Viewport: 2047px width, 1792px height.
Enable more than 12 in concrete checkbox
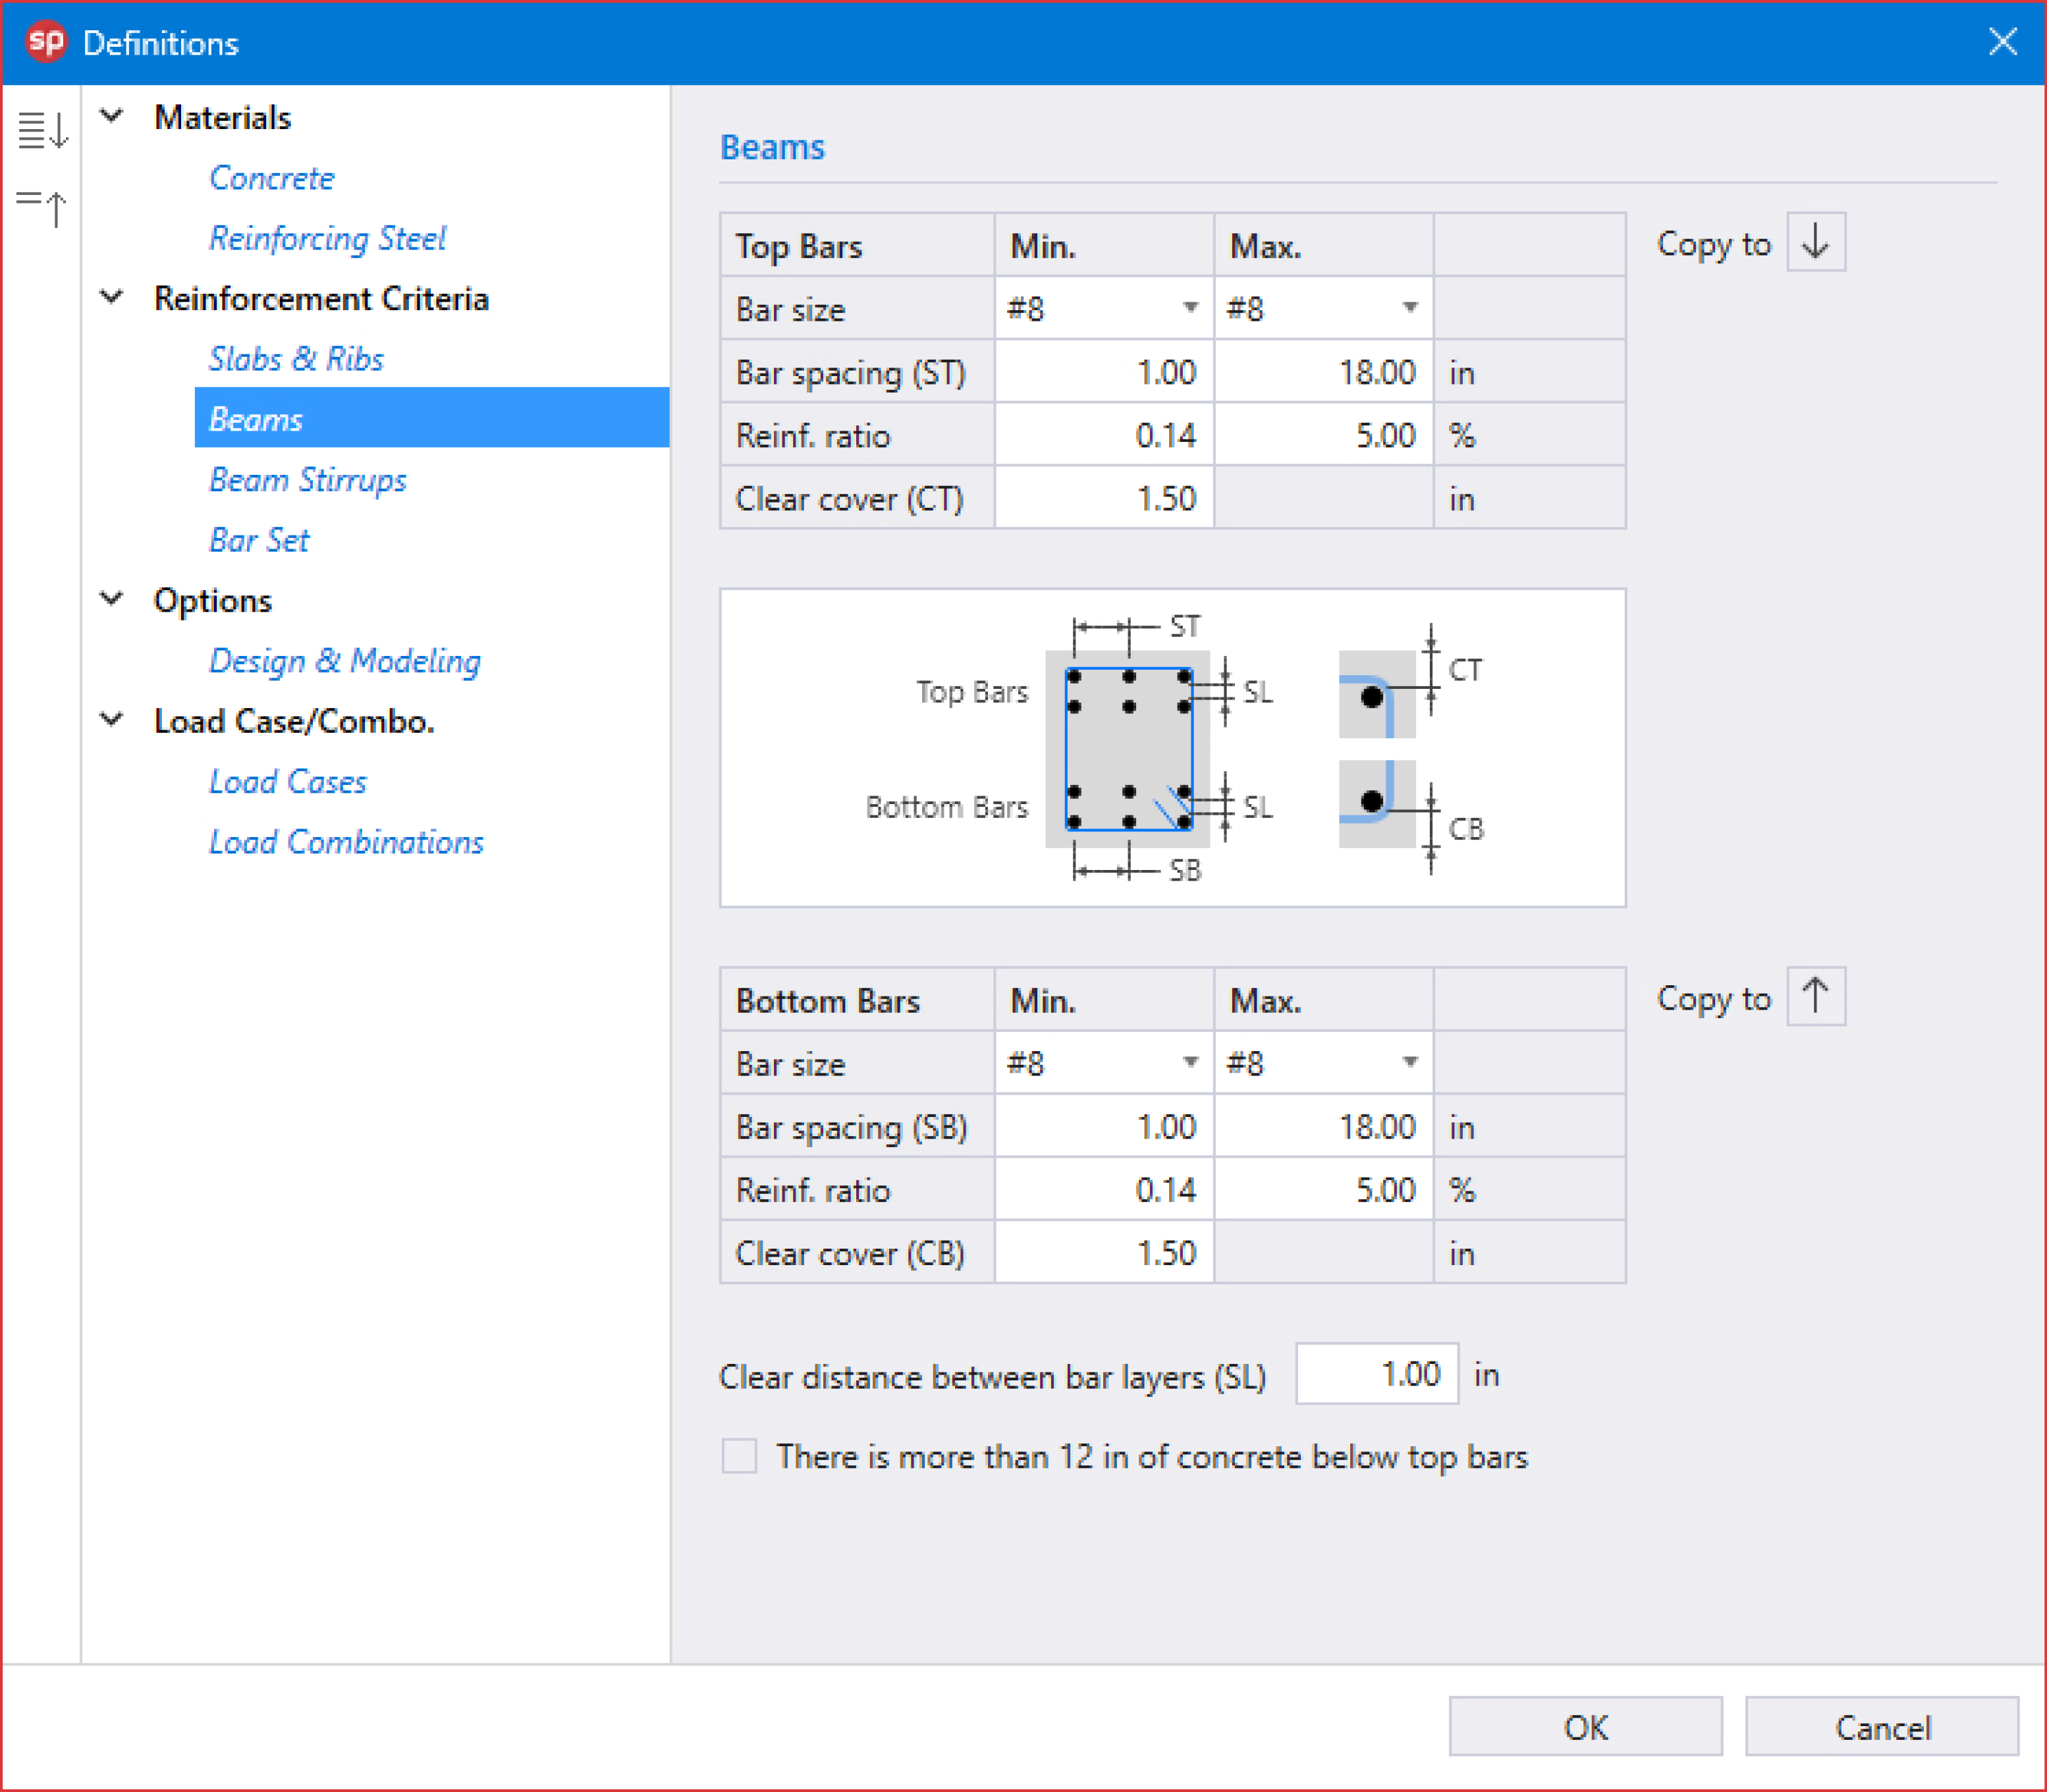click(739, 1455)
